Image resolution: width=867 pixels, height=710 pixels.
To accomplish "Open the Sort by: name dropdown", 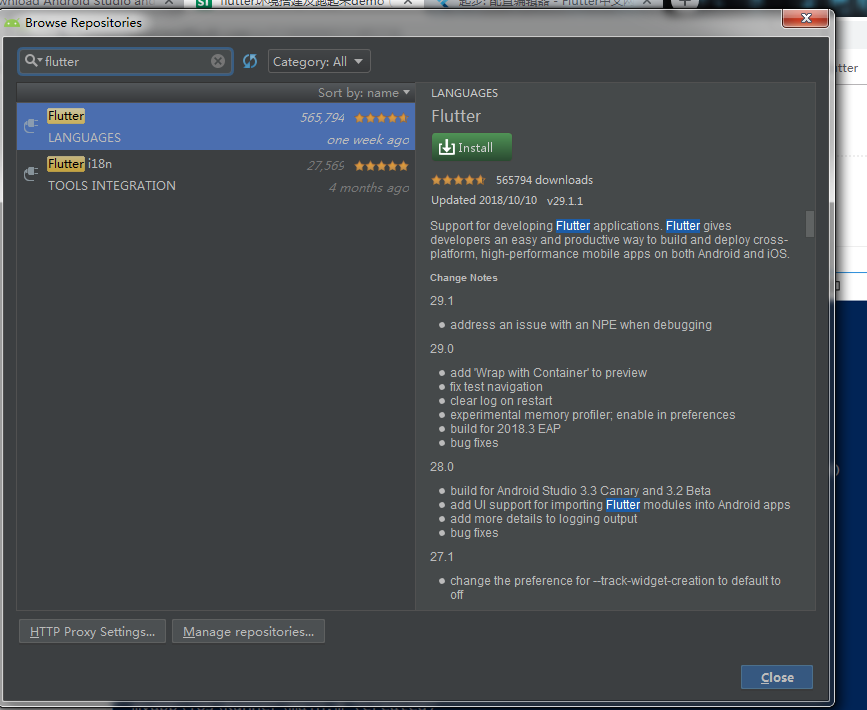I will coord(364,93).
